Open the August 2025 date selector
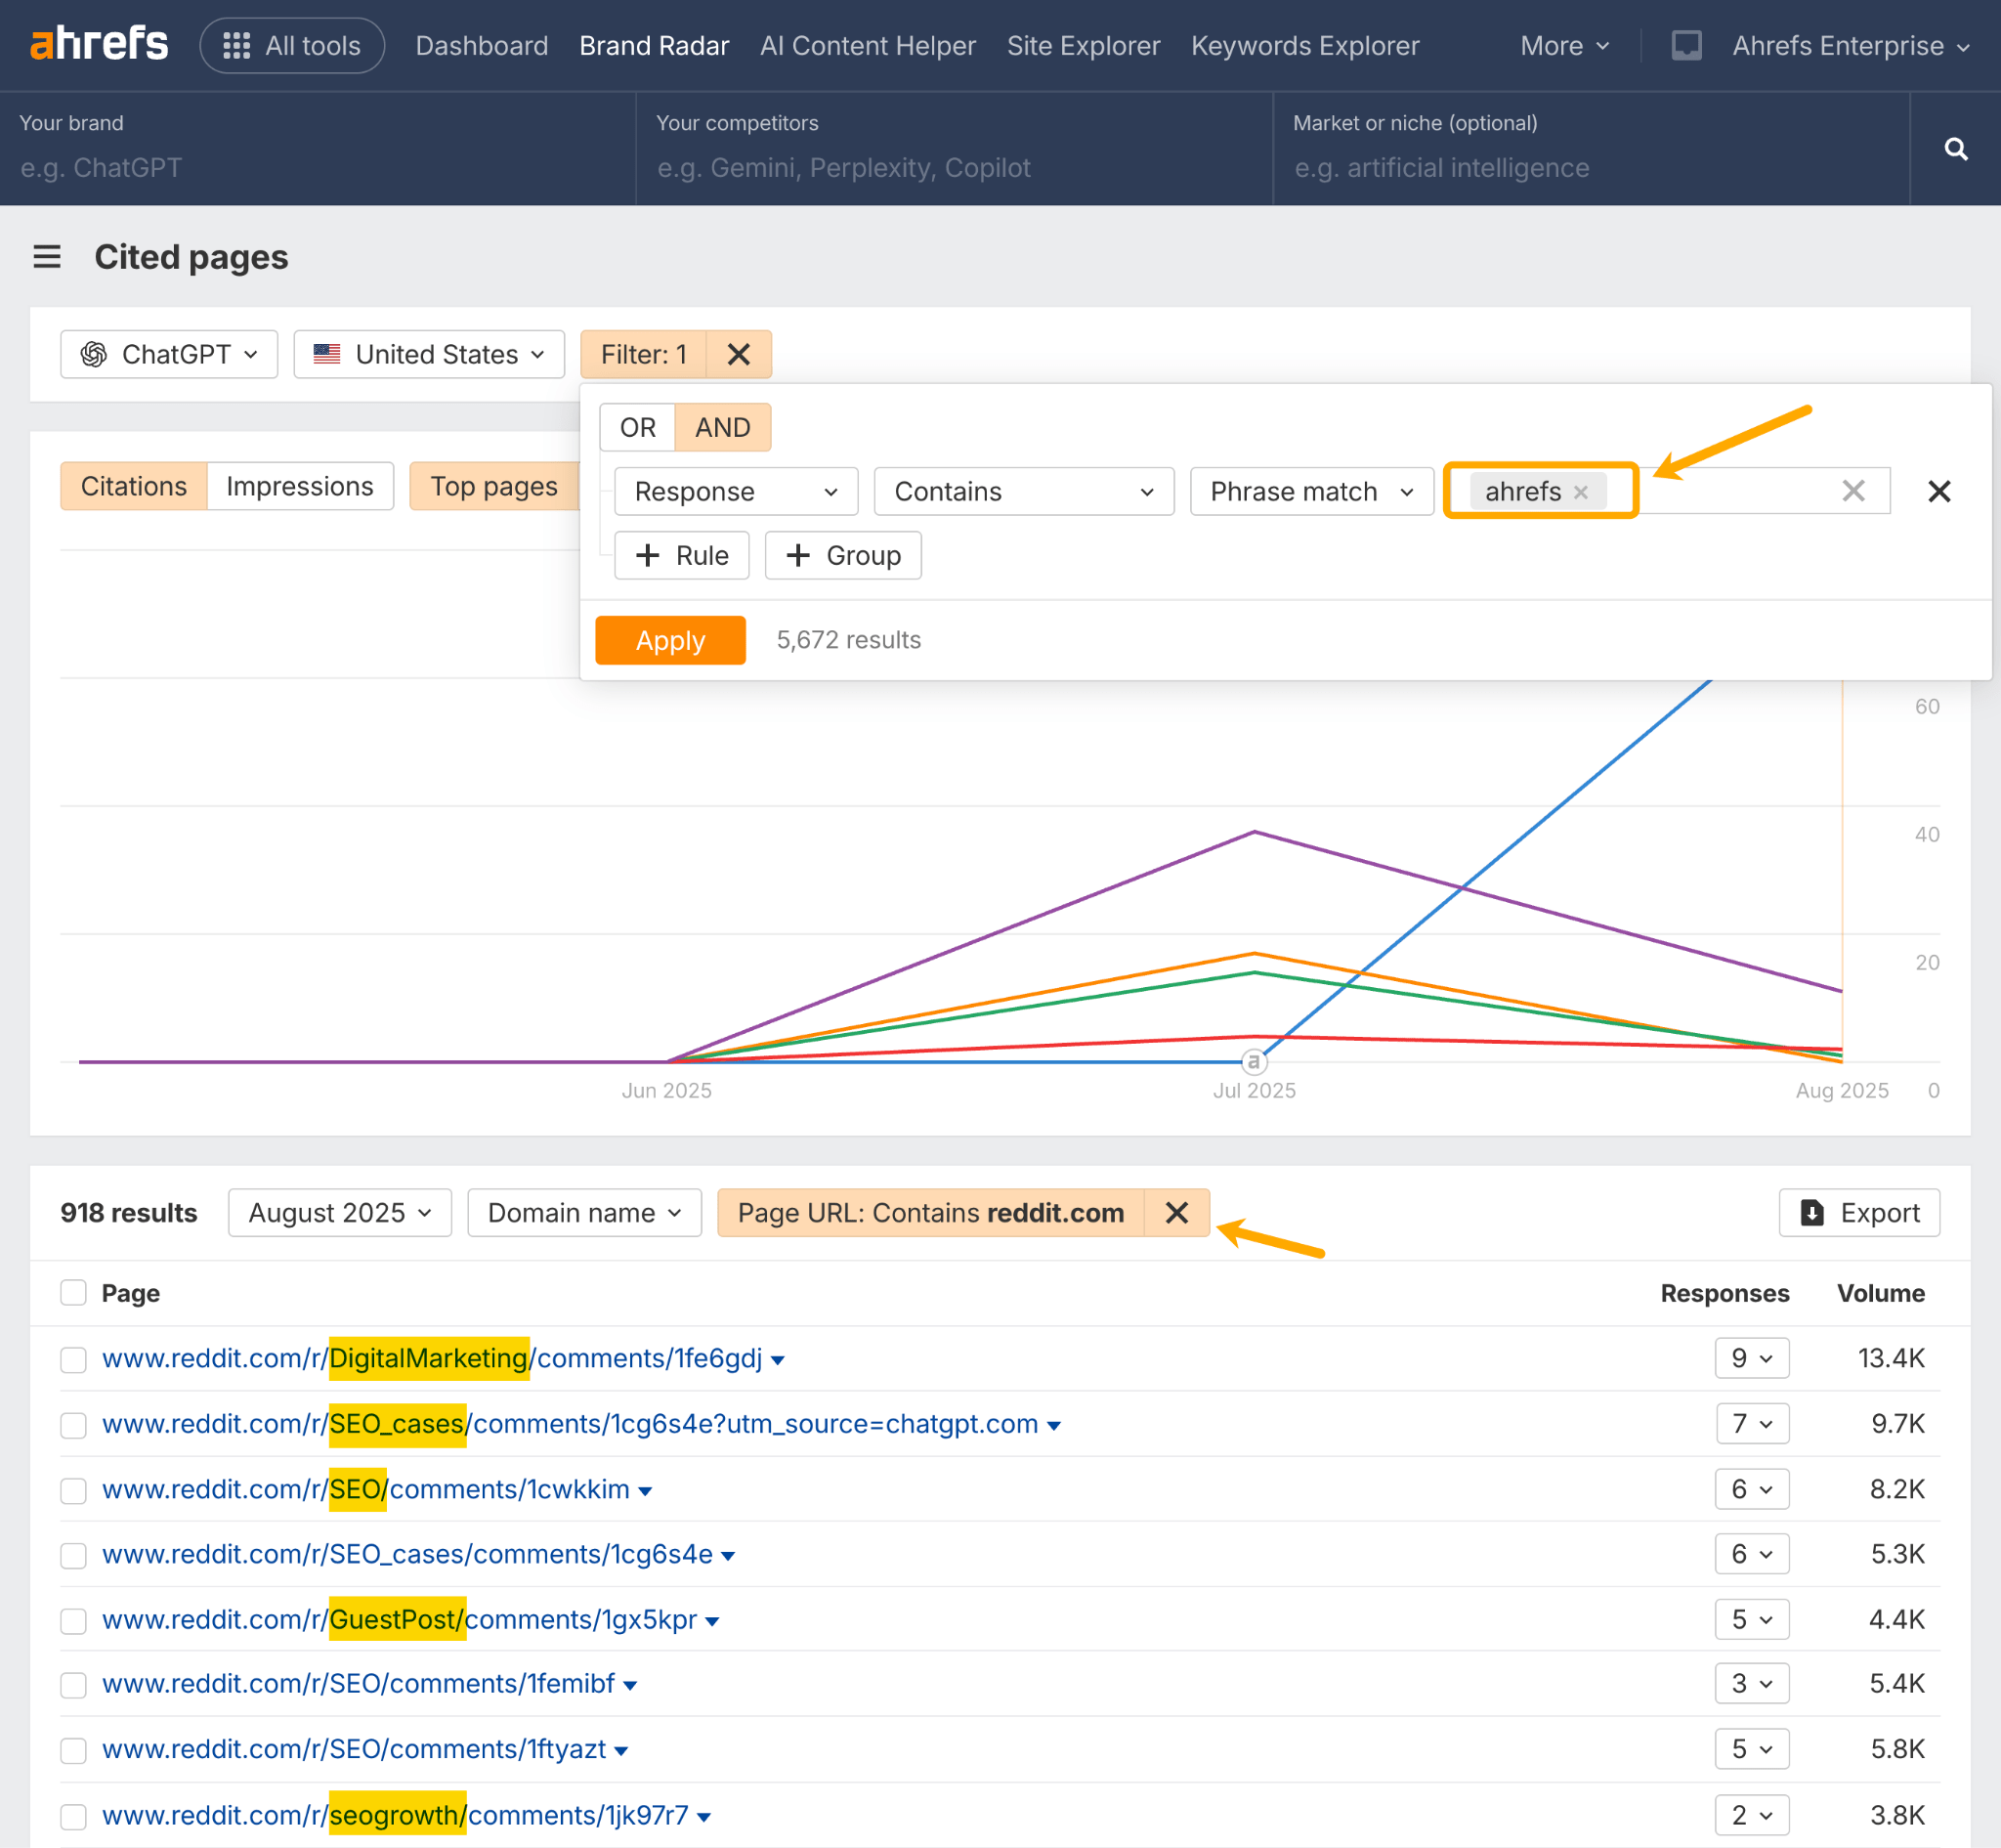The image size is (2001, 1848). click(339, 1212)
